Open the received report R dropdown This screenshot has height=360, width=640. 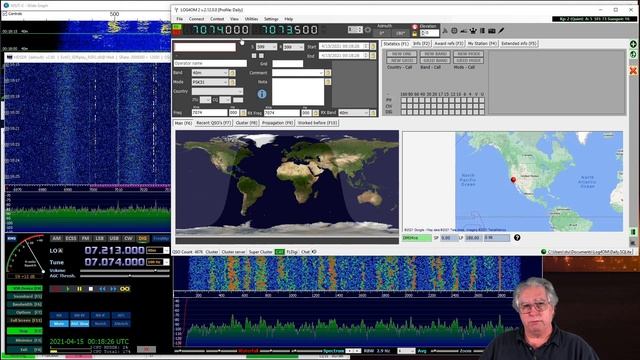click(x=293, y=47)
